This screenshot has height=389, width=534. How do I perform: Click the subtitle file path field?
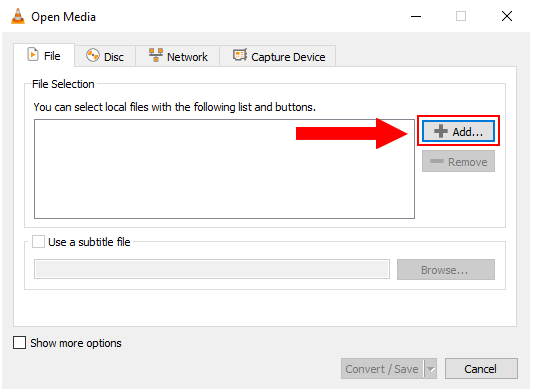[x=212, y=269]
